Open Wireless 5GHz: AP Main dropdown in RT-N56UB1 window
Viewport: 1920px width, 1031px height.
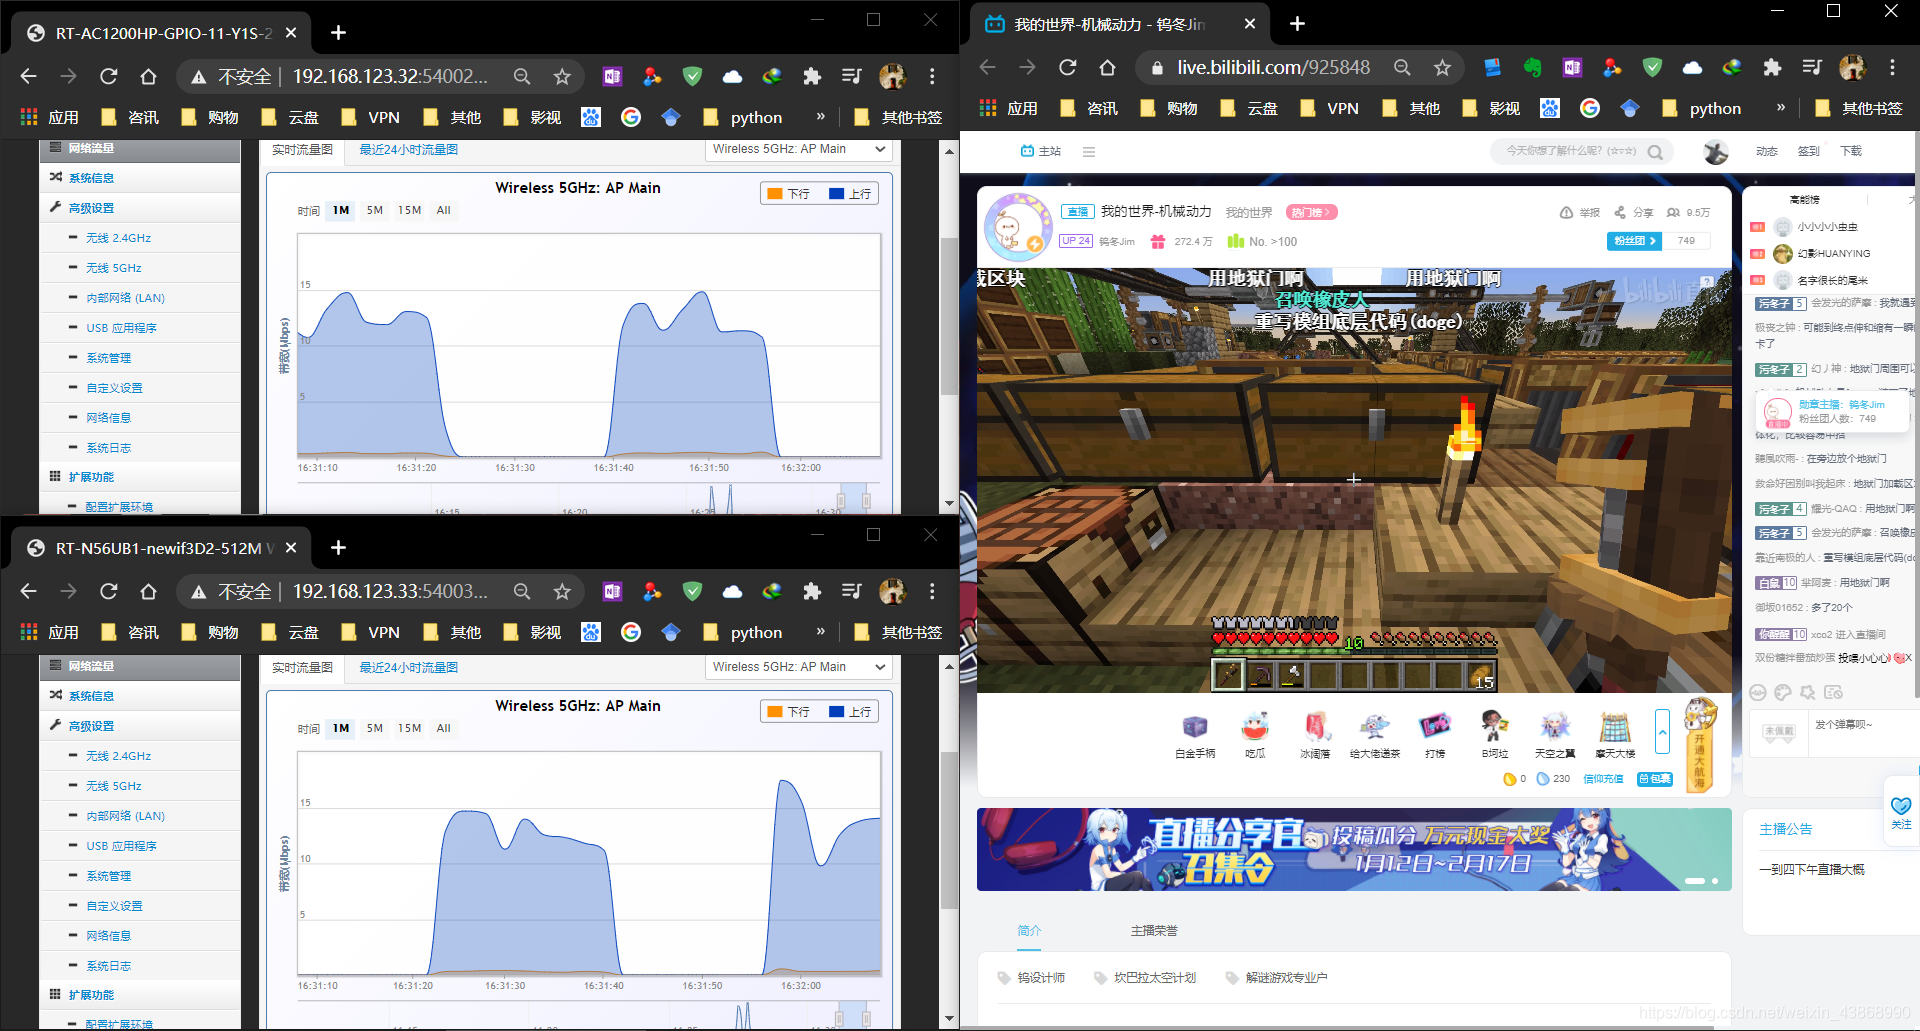click(798, 667)
